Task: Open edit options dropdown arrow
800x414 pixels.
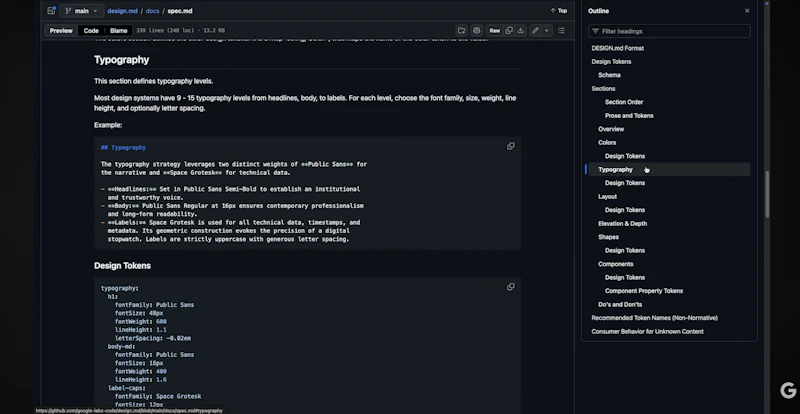Action: click(x=546, y=31)
